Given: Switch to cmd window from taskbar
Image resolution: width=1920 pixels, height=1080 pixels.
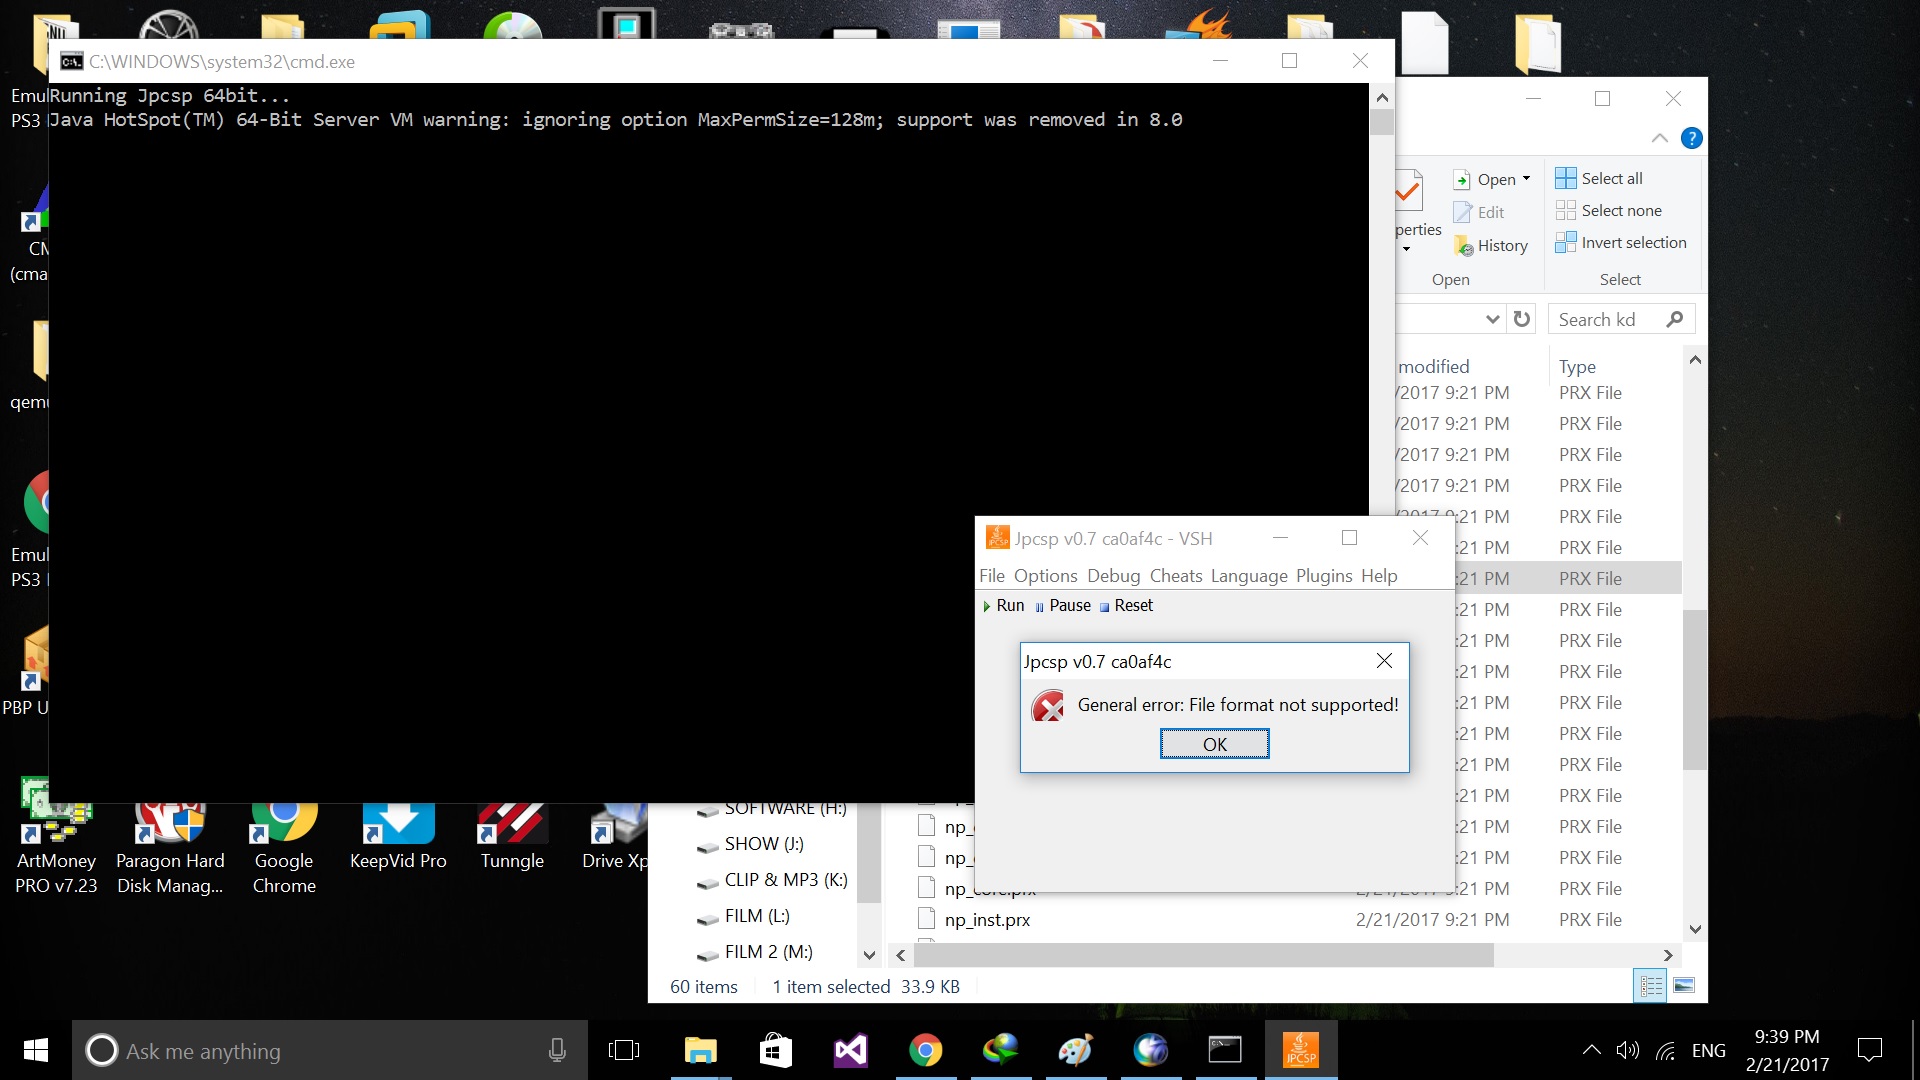Looking at the screenshot, I should 1225,1050.
